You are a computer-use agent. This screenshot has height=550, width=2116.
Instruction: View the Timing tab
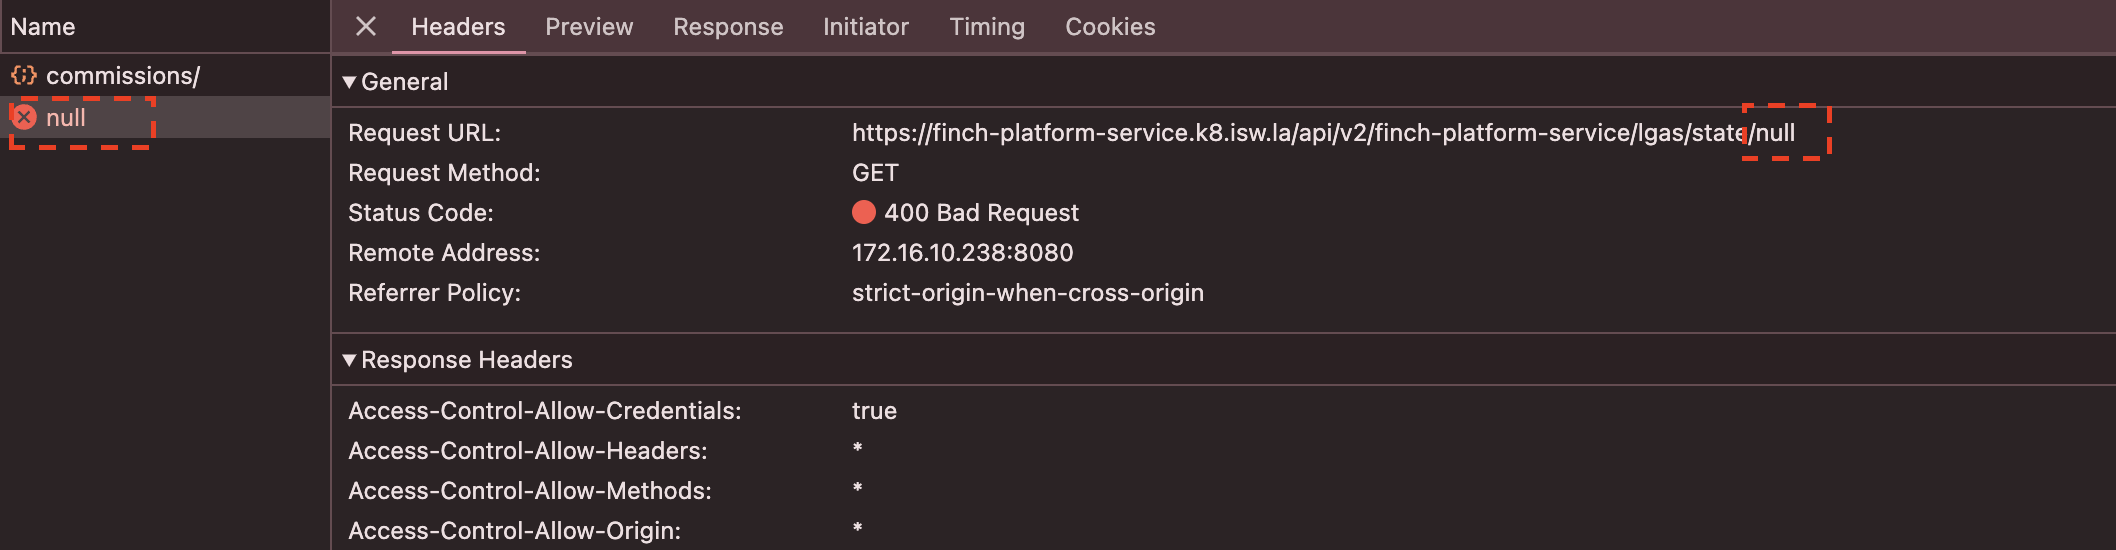tap(987, 27)
